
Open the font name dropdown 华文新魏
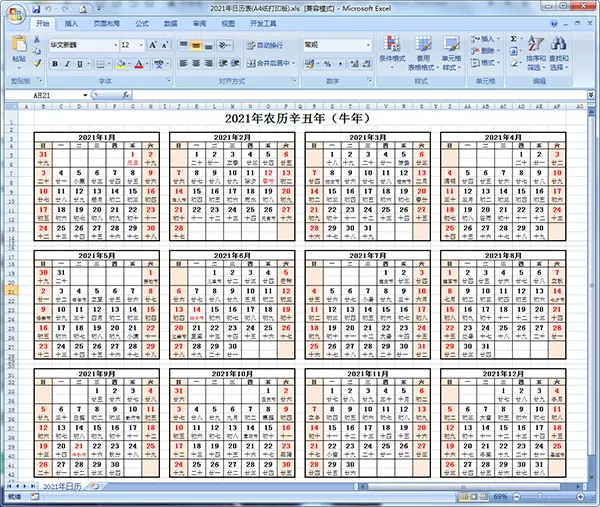116,45
